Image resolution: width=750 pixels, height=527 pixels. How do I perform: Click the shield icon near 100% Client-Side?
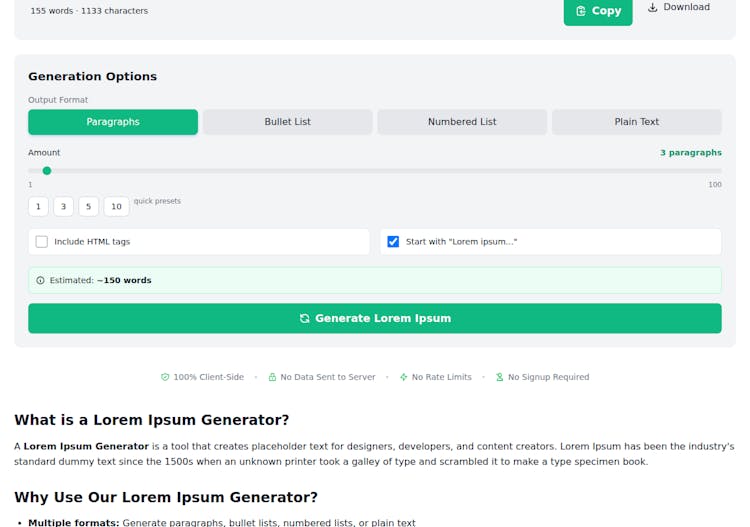165,378
